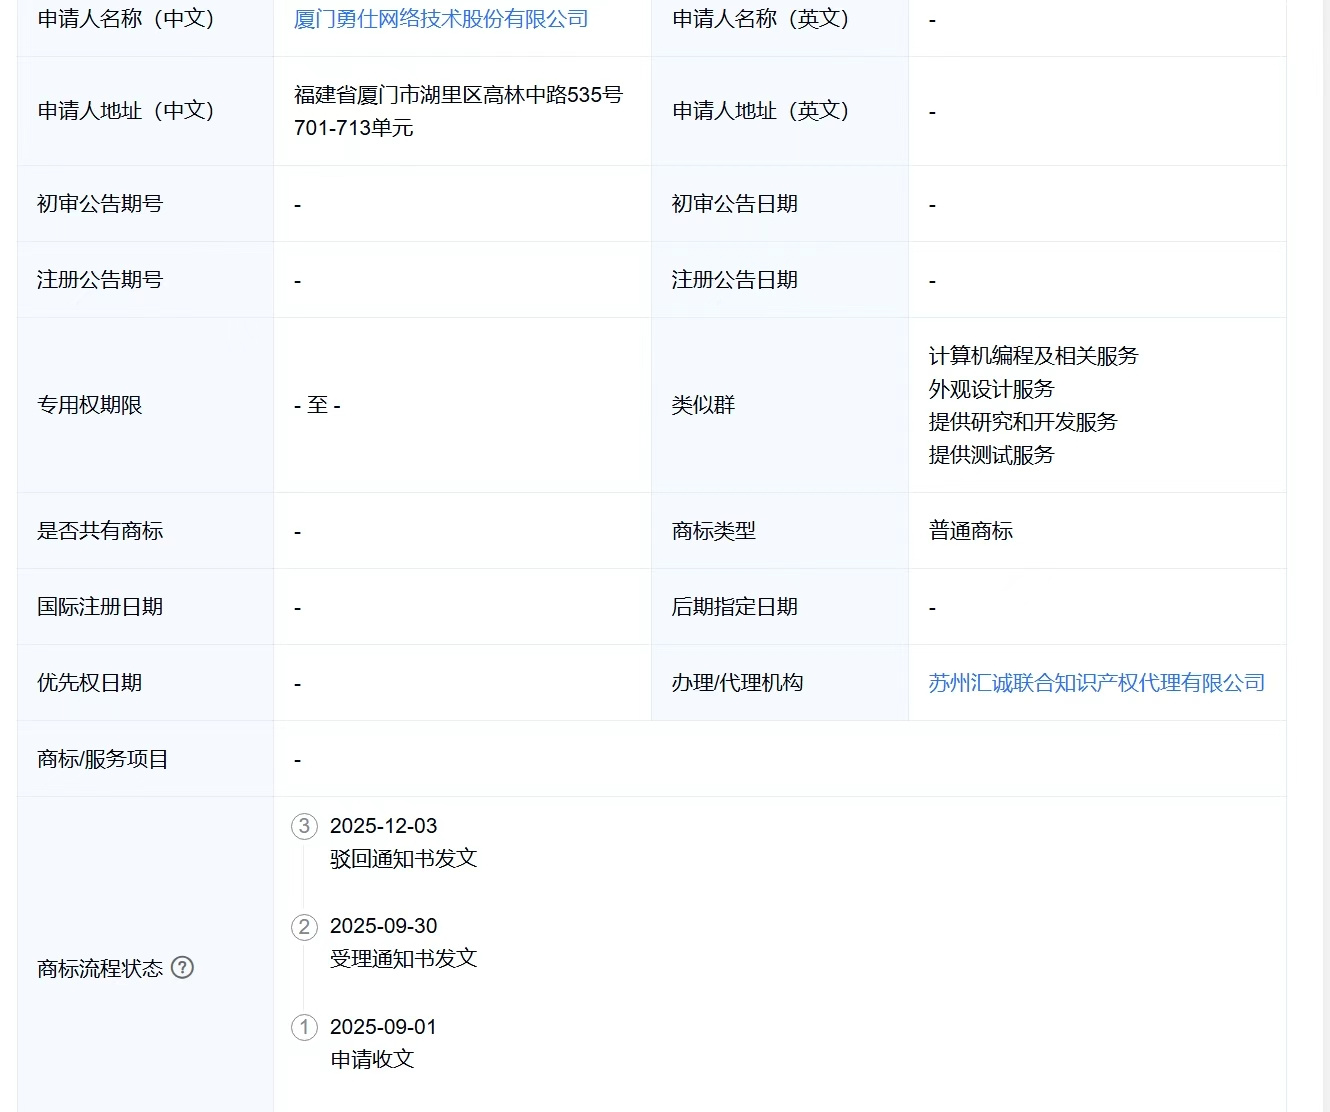The image size is (1330, 1112).
Task: Click the date 2025-12-03
Action: (384, 826)
